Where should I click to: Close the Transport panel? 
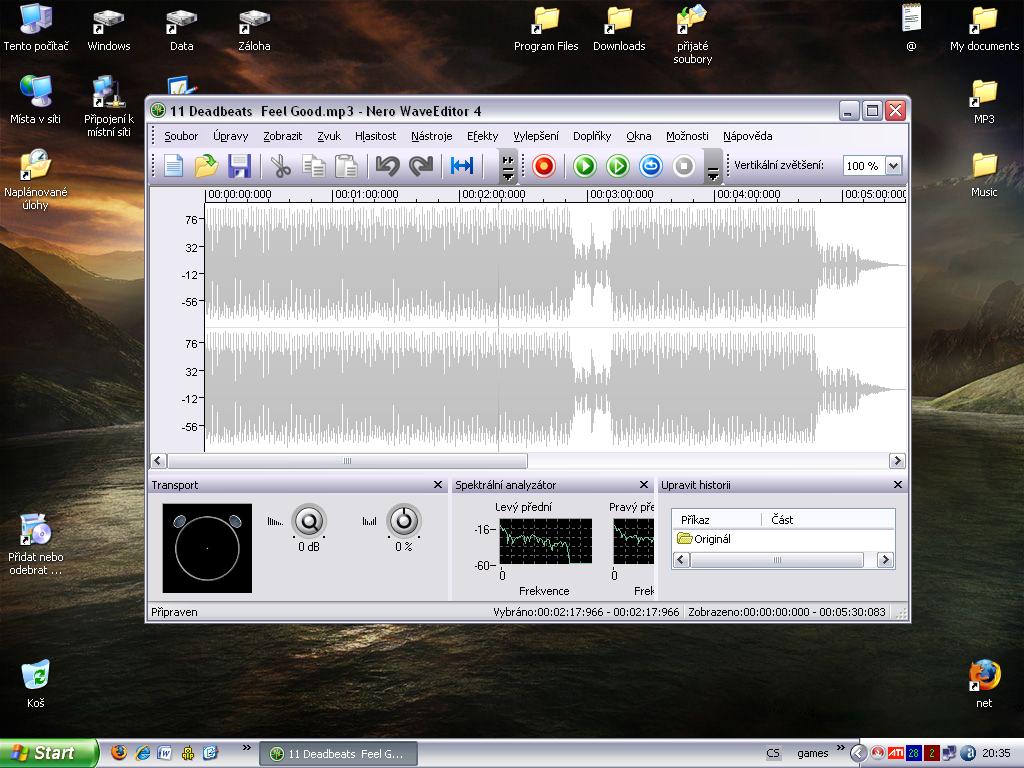pos(438,485)
